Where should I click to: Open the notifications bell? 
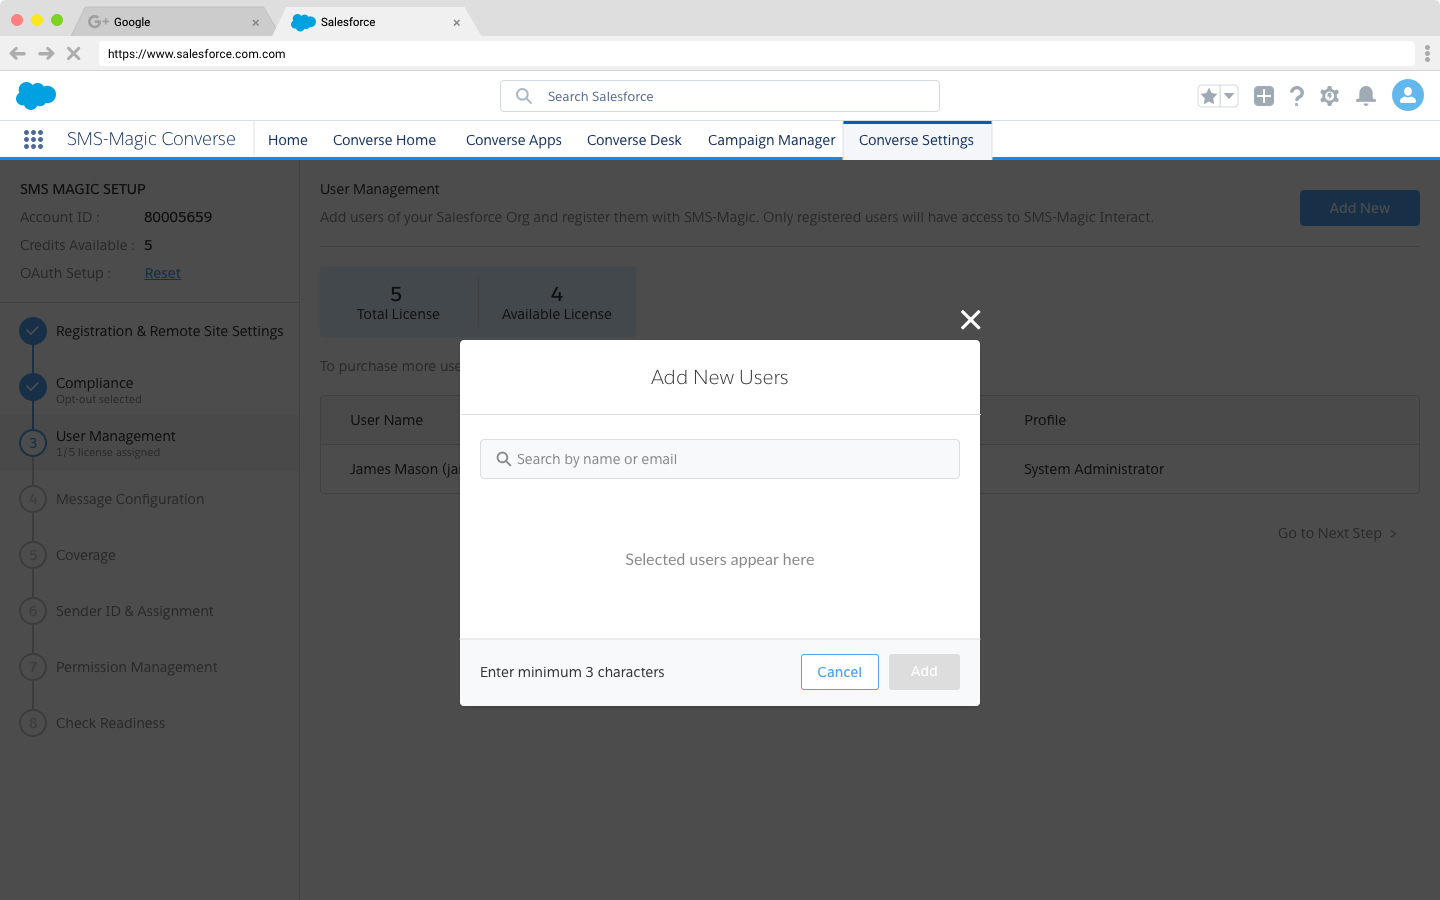click(1366, 96)
